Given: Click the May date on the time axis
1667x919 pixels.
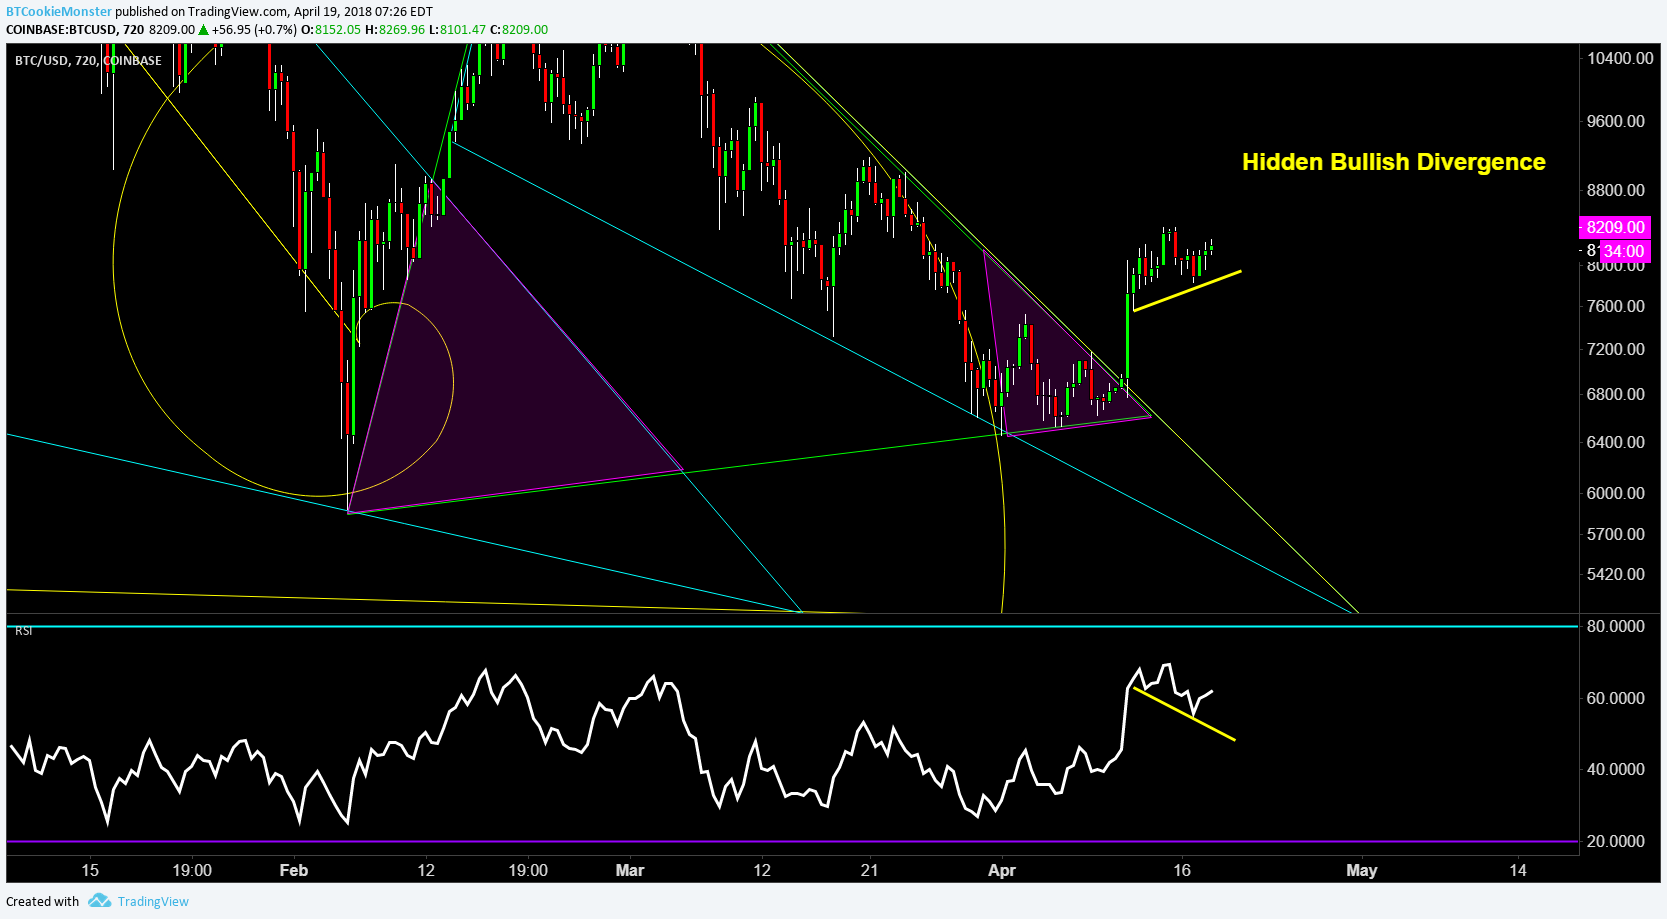Looking at the screenshot, I should click(1362, 870).
